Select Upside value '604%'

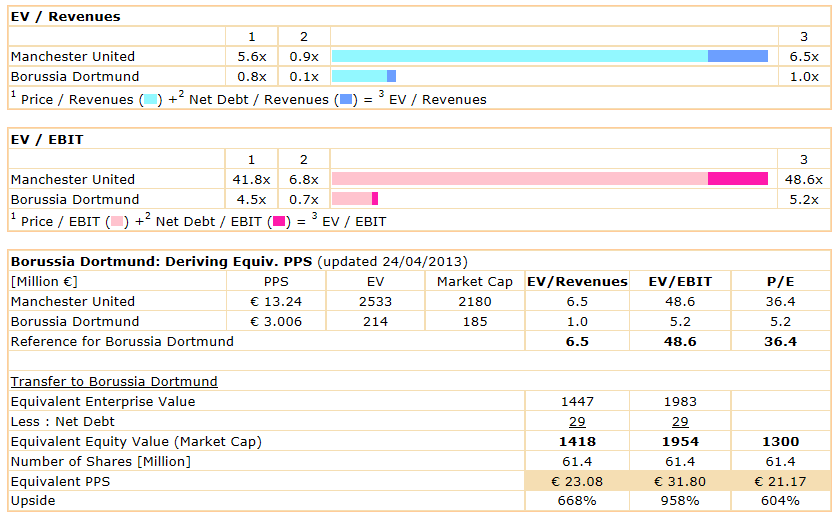(x=781, y=501)
